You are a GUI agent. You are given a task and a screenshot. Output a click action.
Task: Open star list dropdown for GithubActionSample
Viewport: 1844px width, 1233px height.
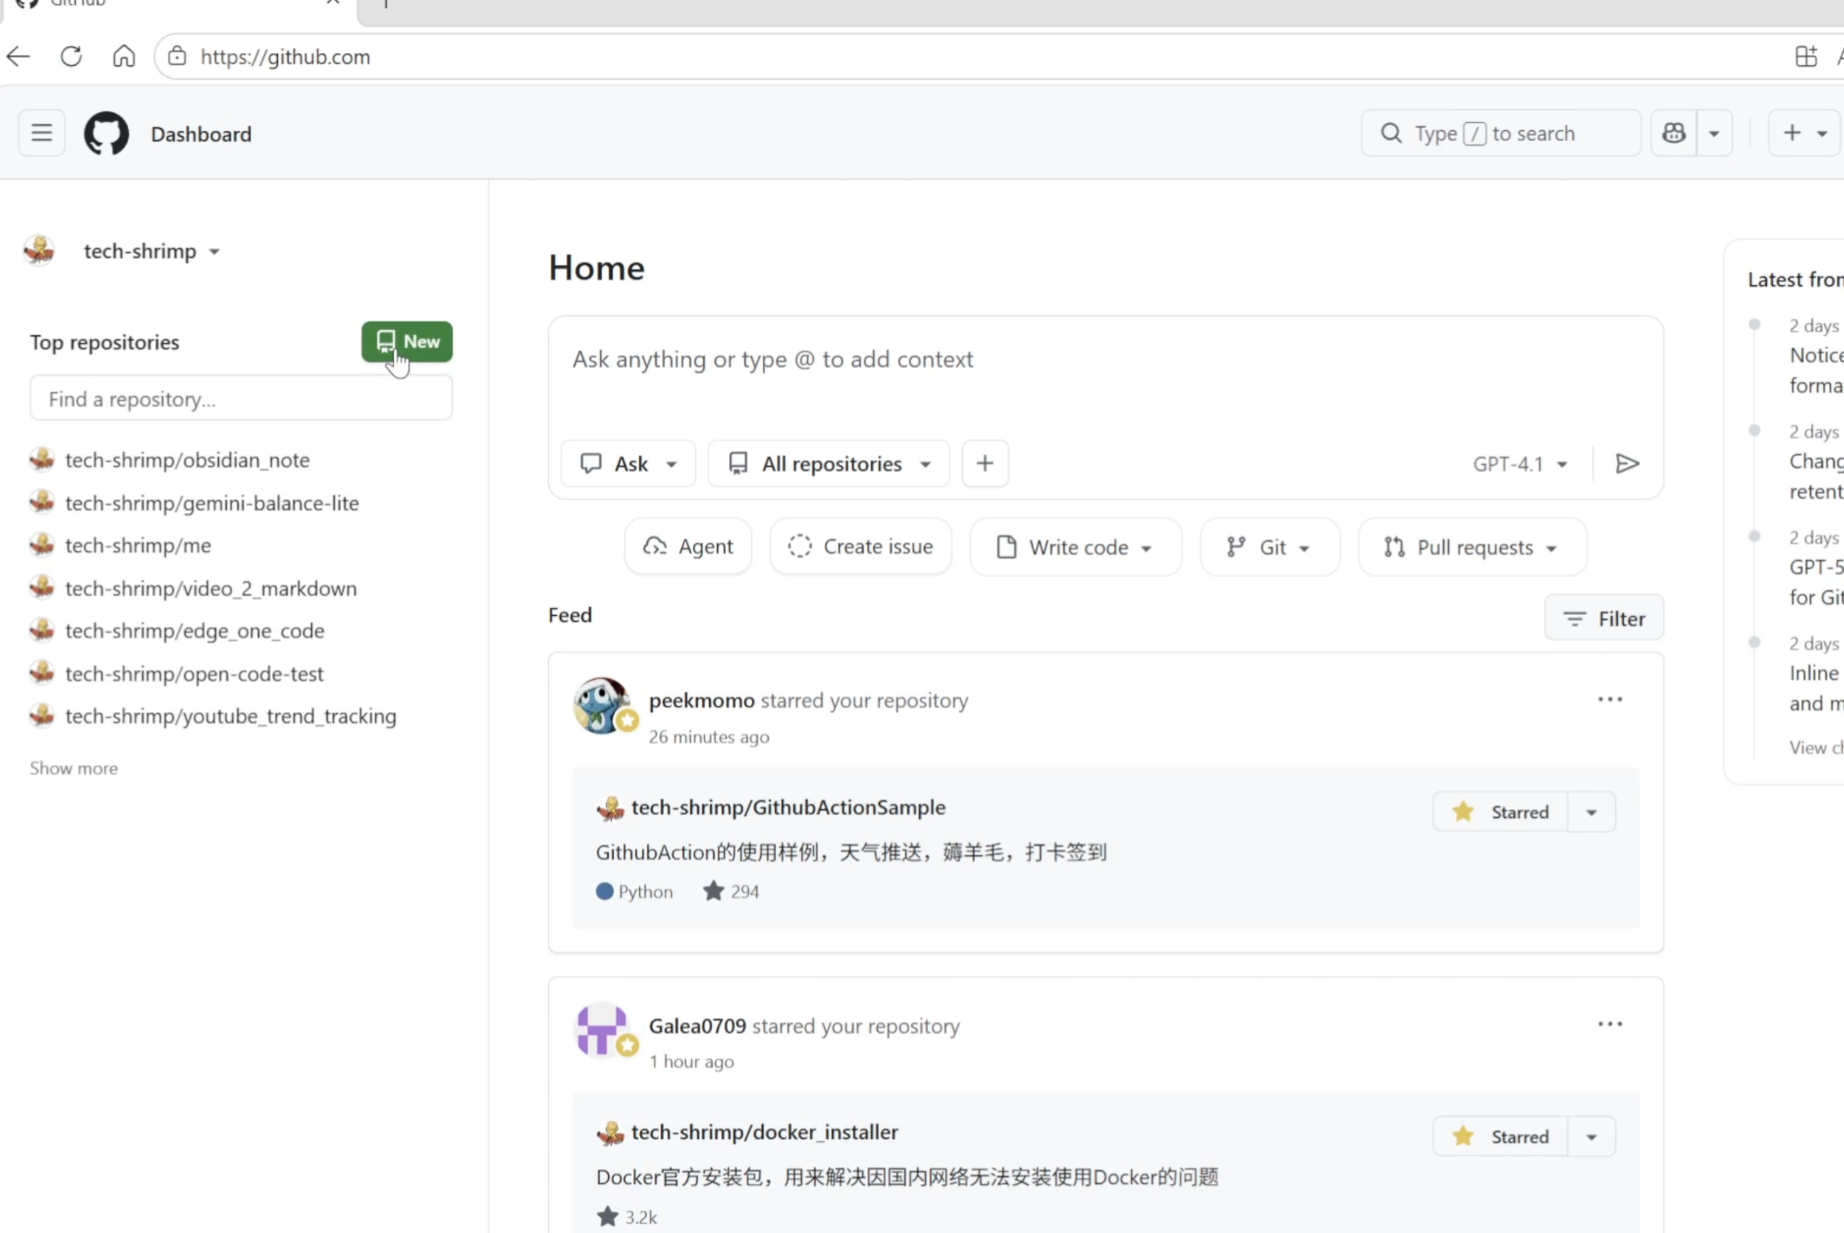(1591, 812)
